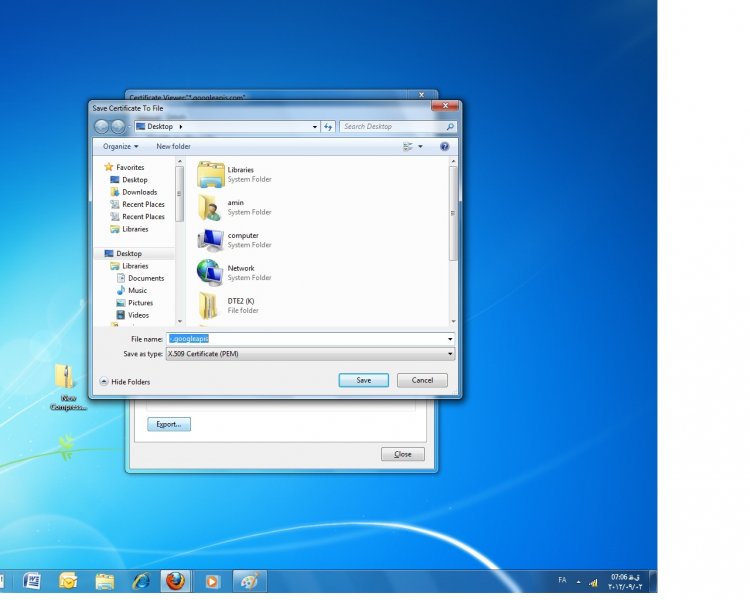Click the Back navigation arrow in save dialog

101,127
